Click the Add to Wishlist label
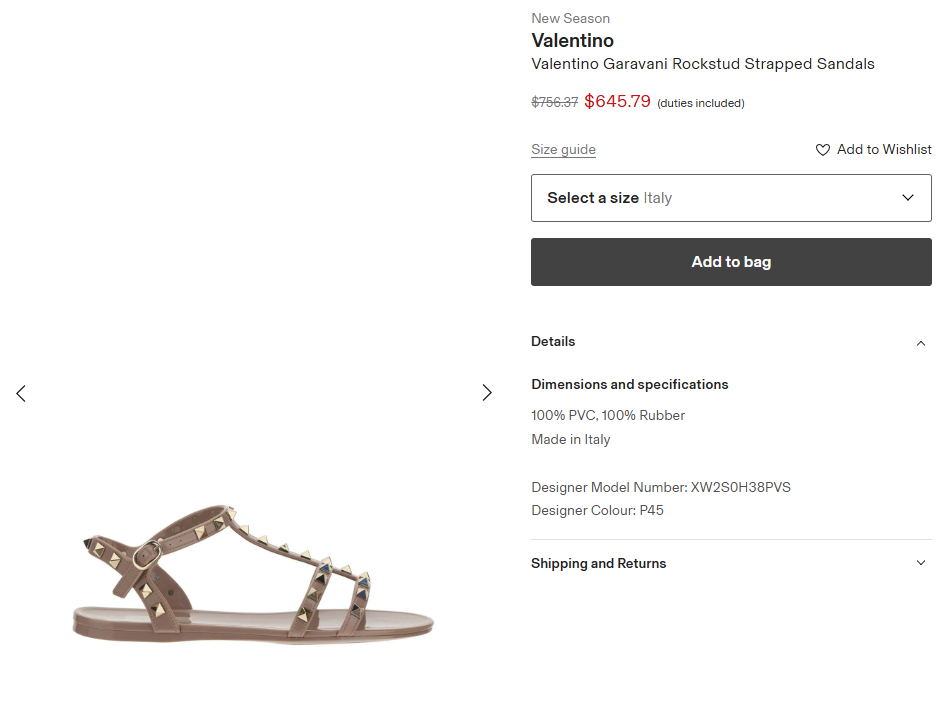This screenshot has width=950, height=704. (x=884, y=150)
